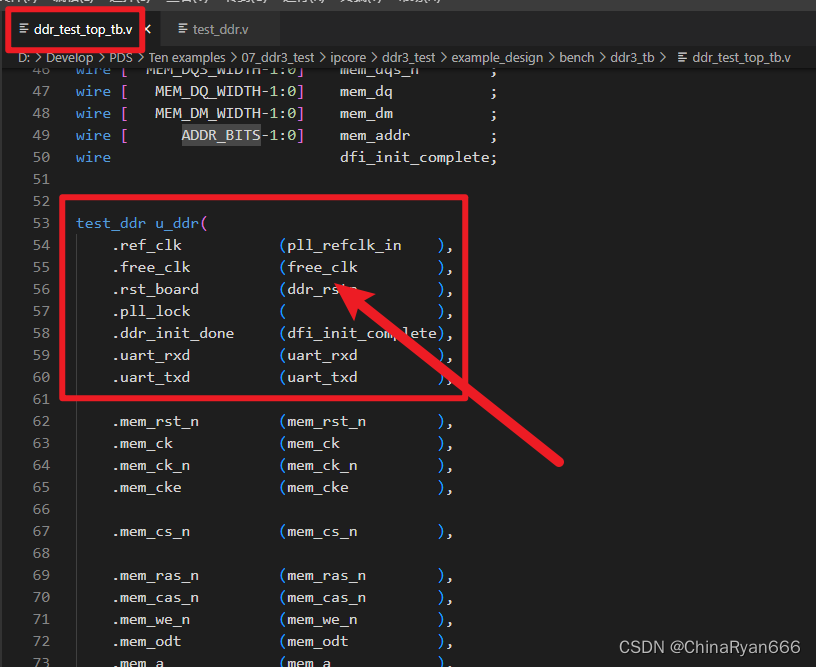Click file icon in breadcrumb path

[x=682, y=57]
